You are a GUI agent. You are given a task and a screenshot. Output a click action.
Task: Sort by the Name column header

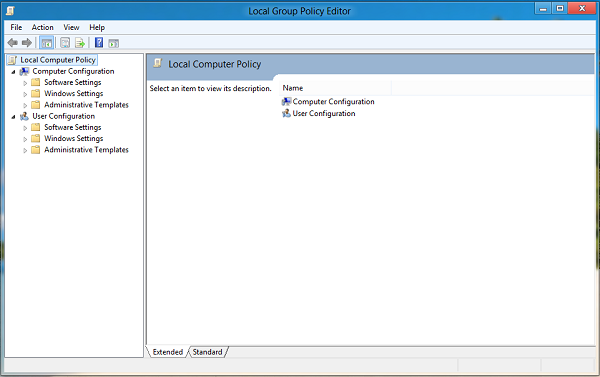coord(335,88)
